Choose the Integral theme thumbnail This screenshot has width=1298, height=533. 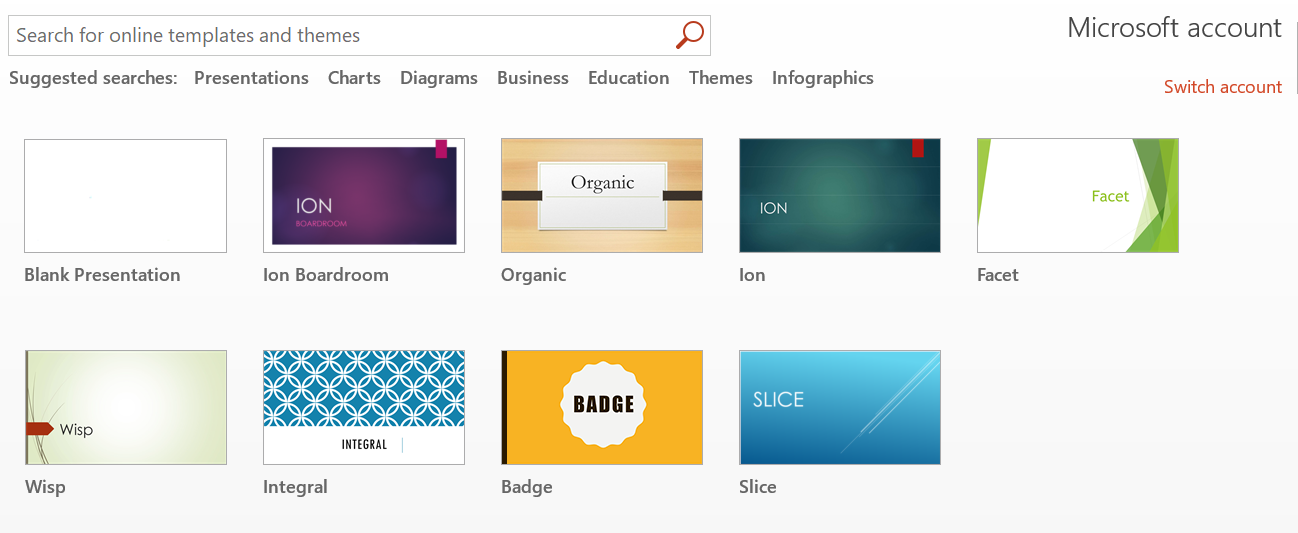[x=364, y=407]
